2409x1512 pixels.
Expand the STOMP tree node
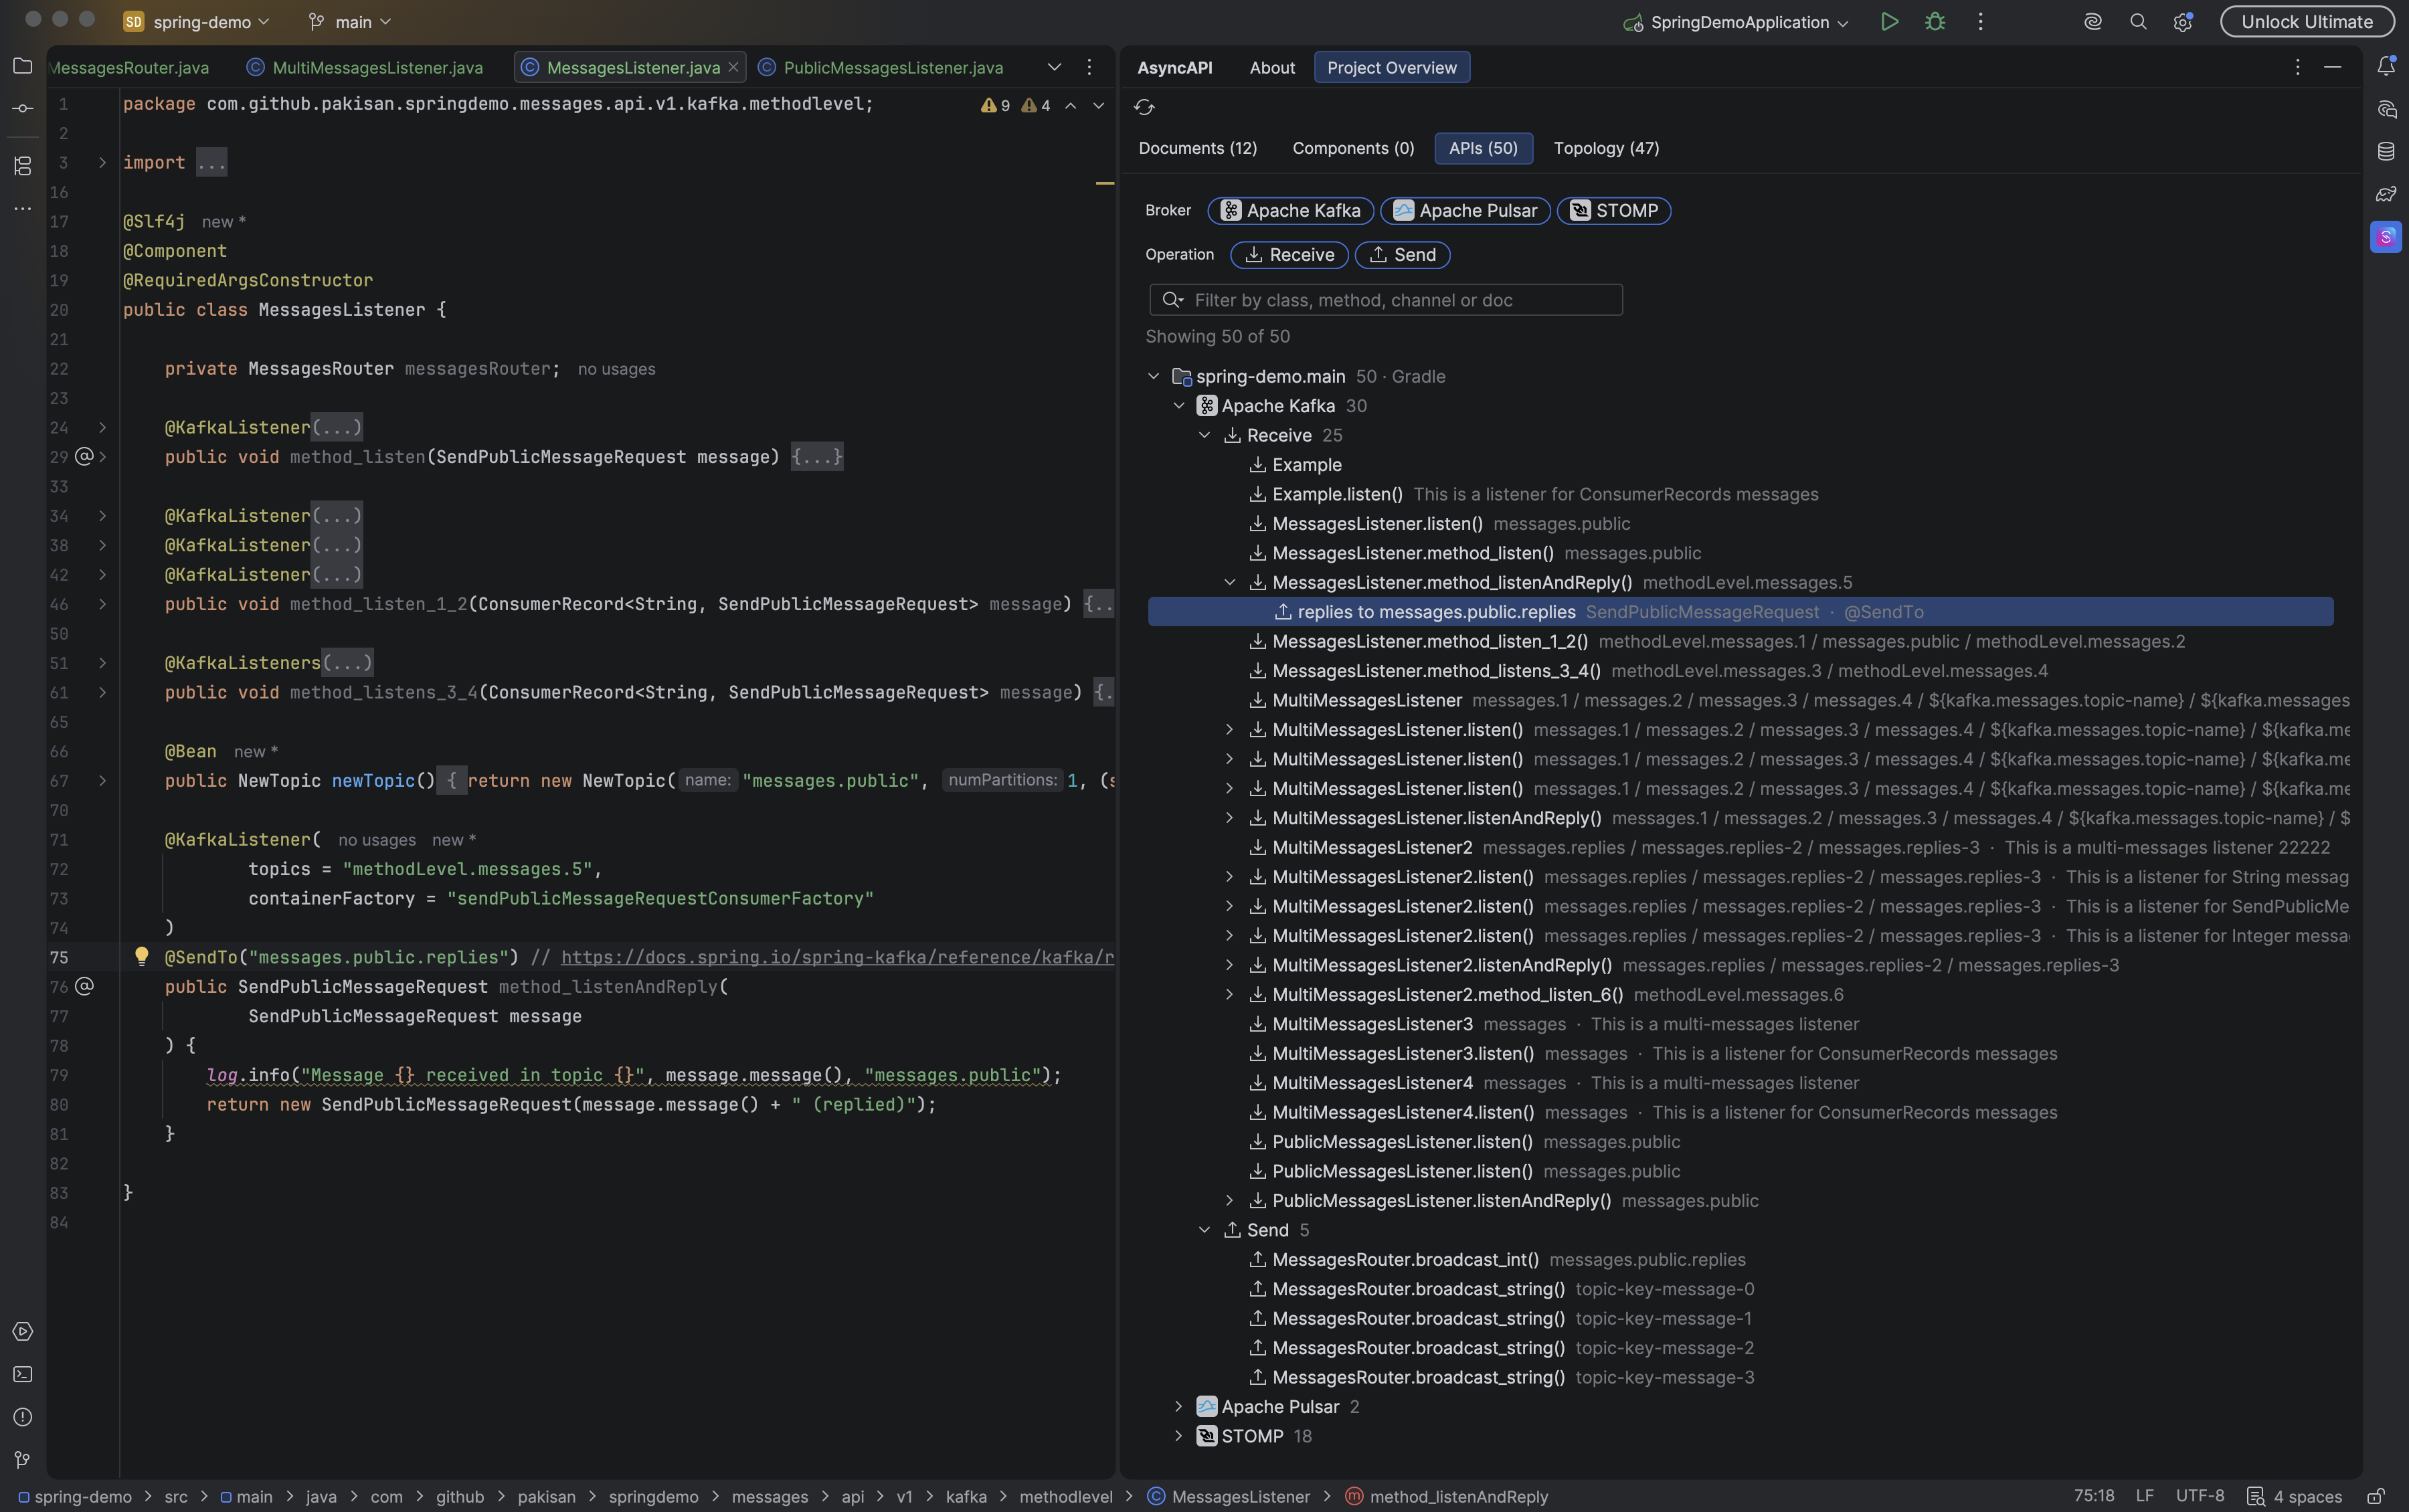tap(1179, 1436)
